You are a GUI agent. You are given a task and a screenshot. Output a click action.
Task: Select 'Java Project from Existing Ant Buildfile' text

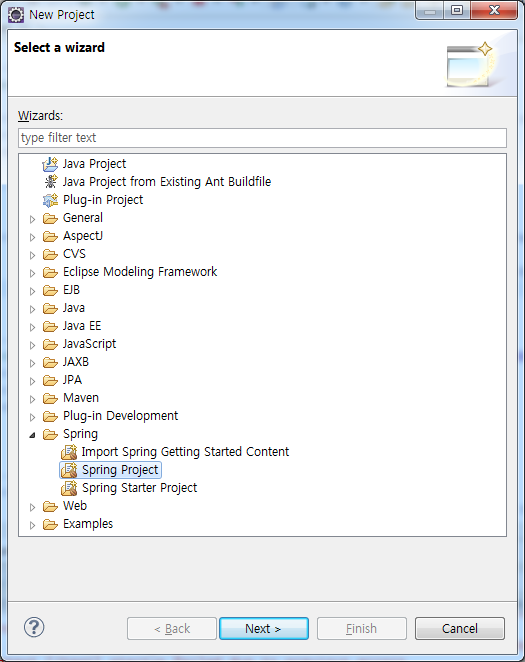[167, 182]
